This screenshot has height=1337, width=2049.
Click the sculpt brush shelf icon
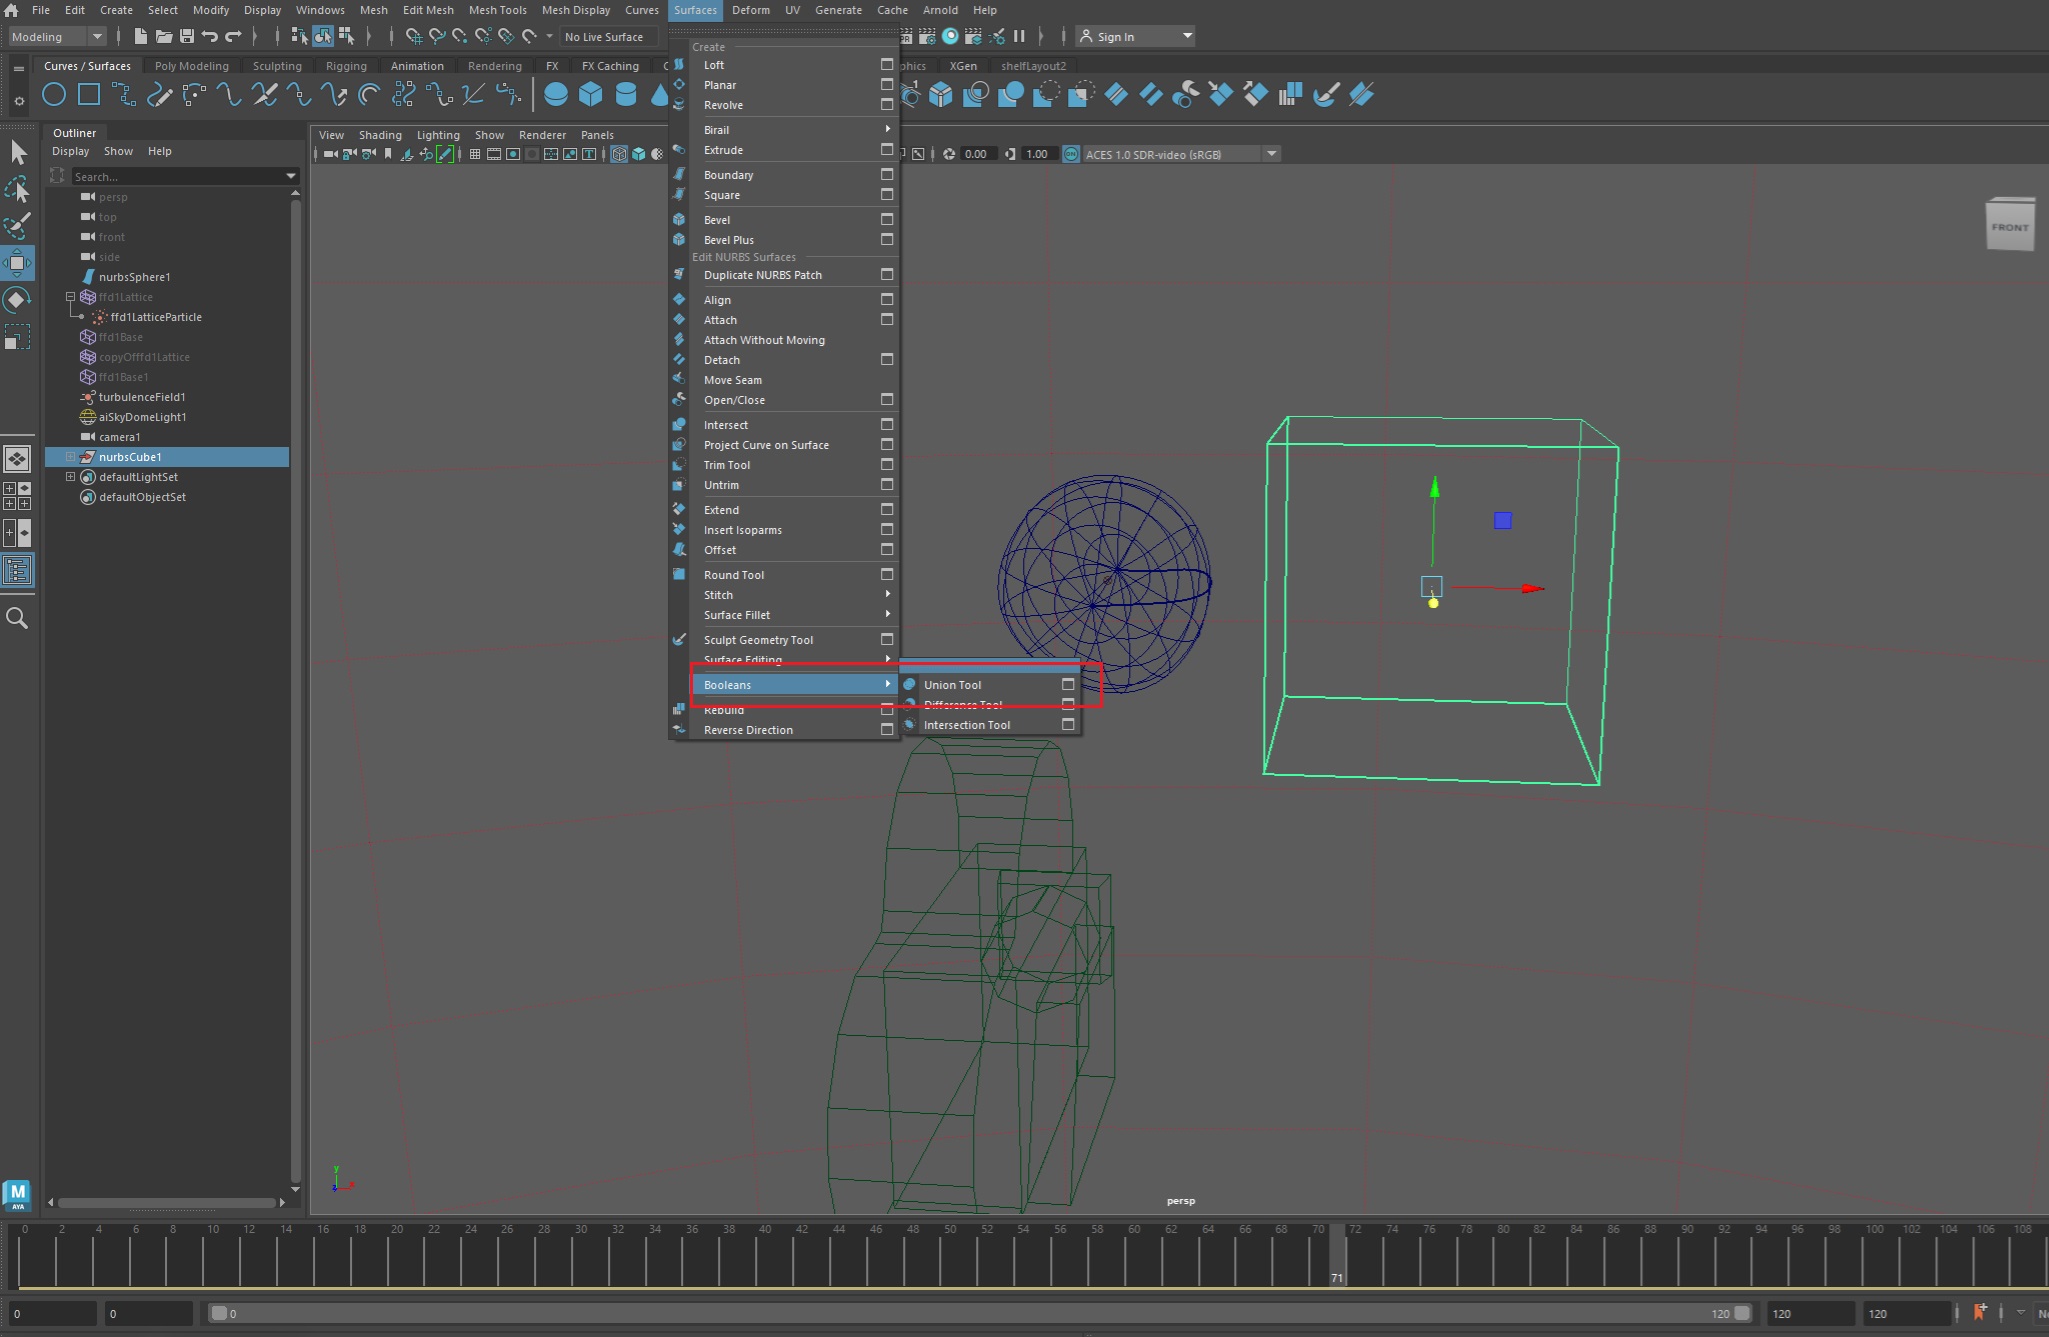(x=1326, y=95)
